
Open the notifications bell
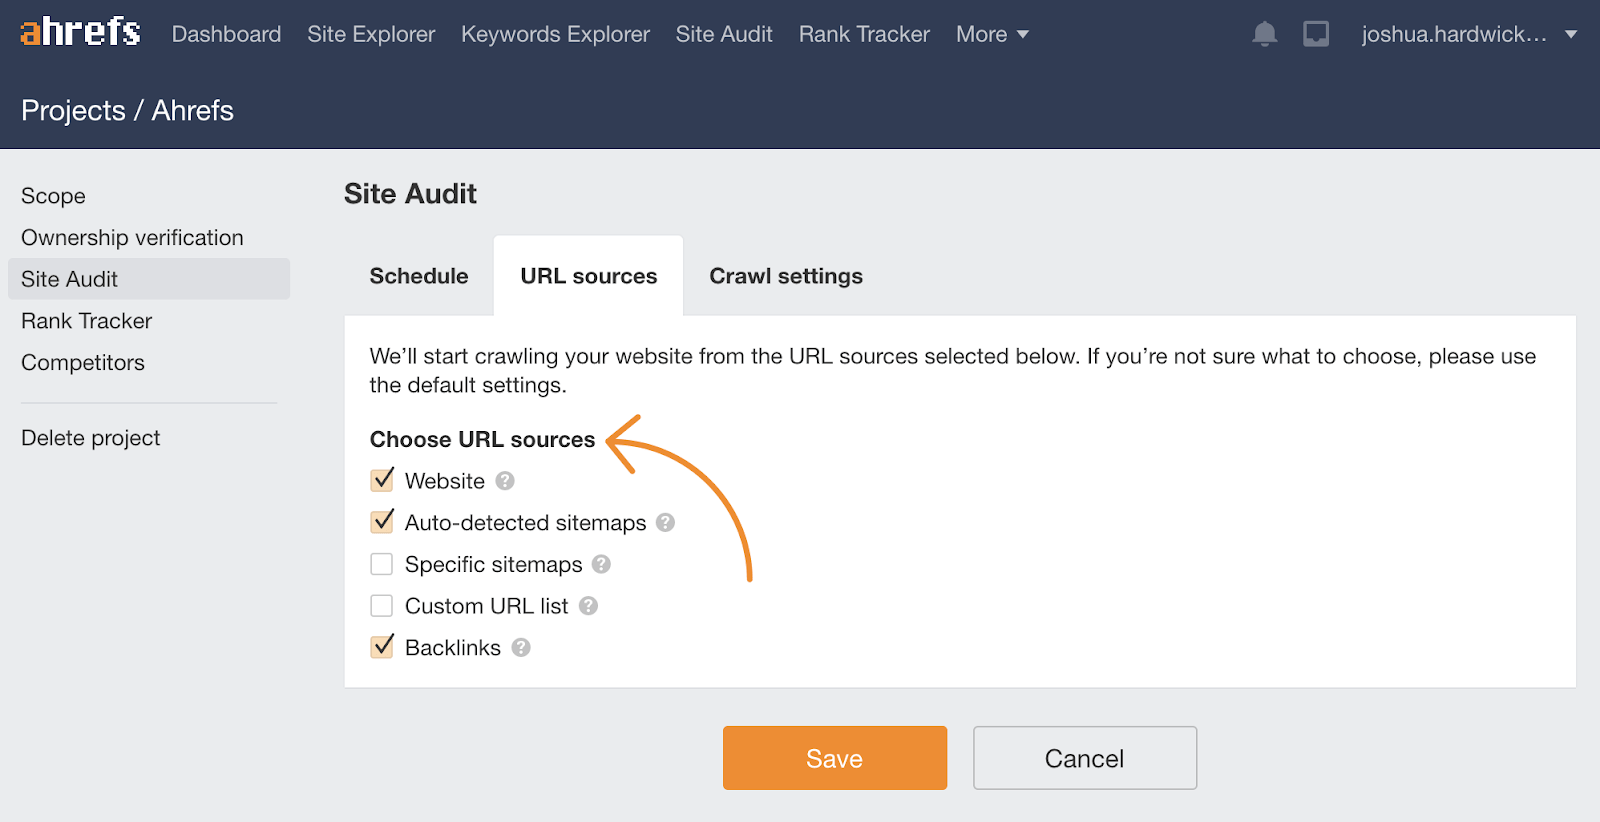point(1264,34)
